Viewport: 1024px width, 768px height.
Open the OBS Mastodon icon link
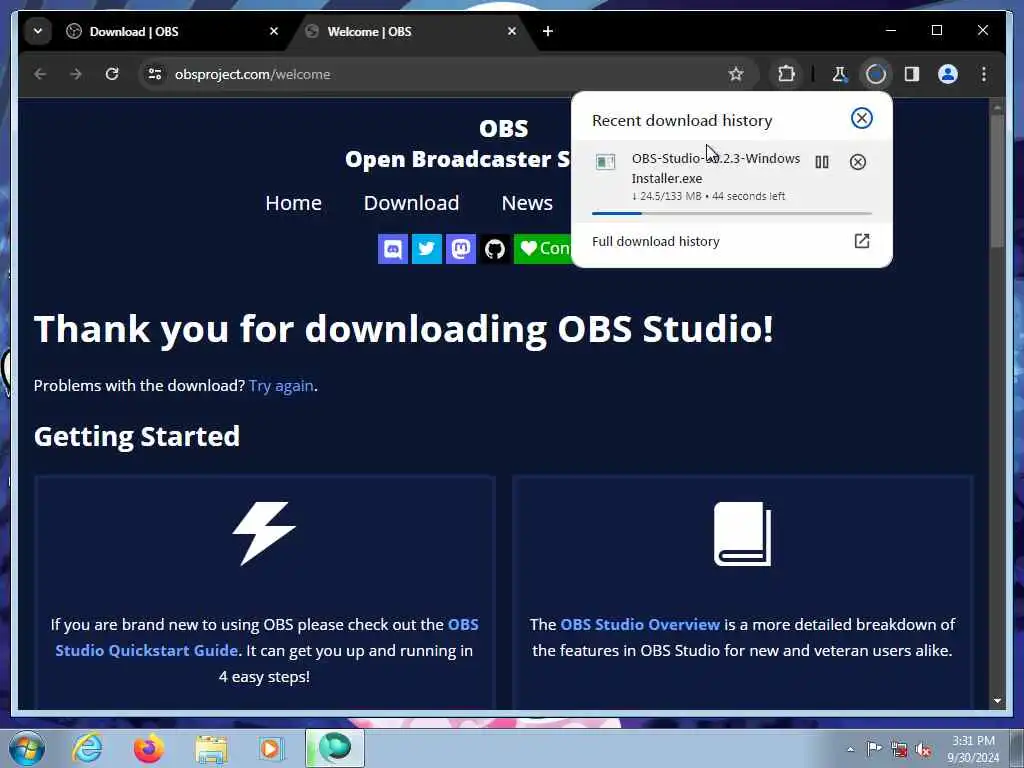click(x=461, y=249)
